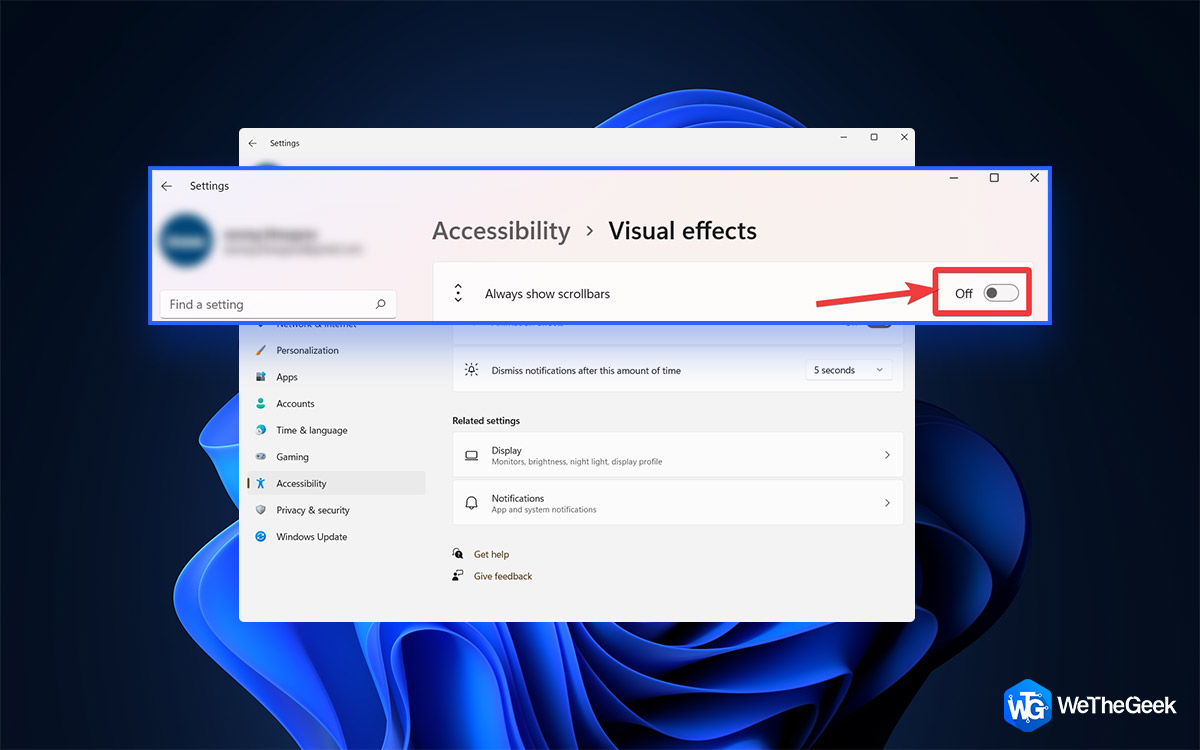Click the Get help icon

458,554
